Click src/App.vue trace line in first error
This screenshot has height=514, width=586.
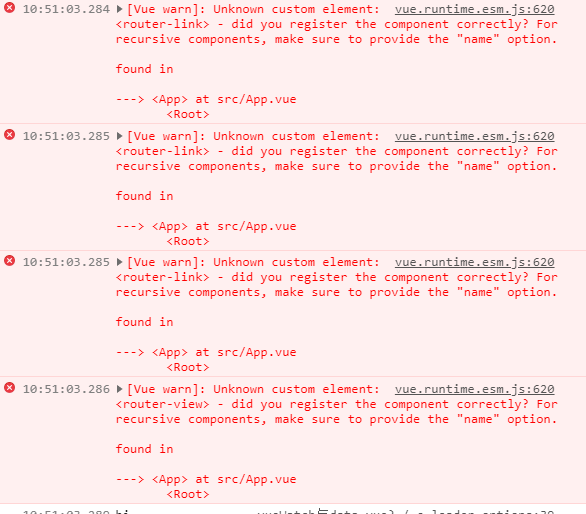click(x=206, y=99)
